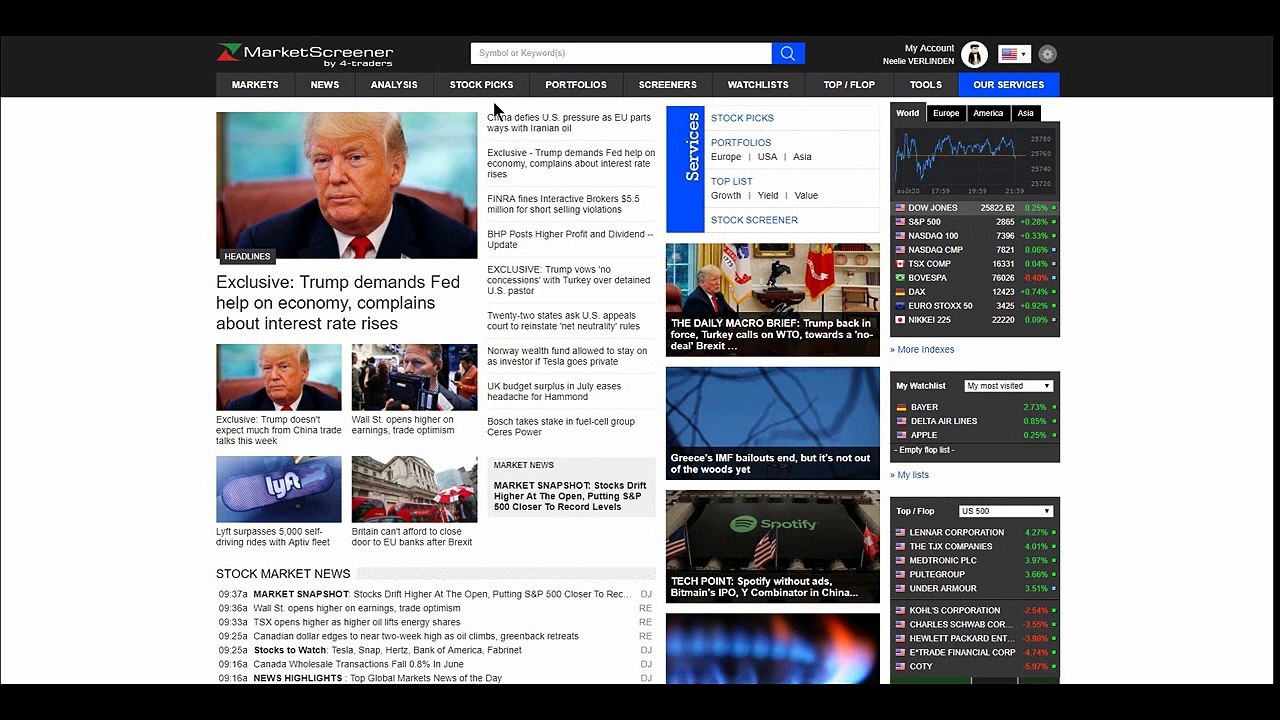
Task: Open the account avatar icon
Action: click(x=974, y=54)
